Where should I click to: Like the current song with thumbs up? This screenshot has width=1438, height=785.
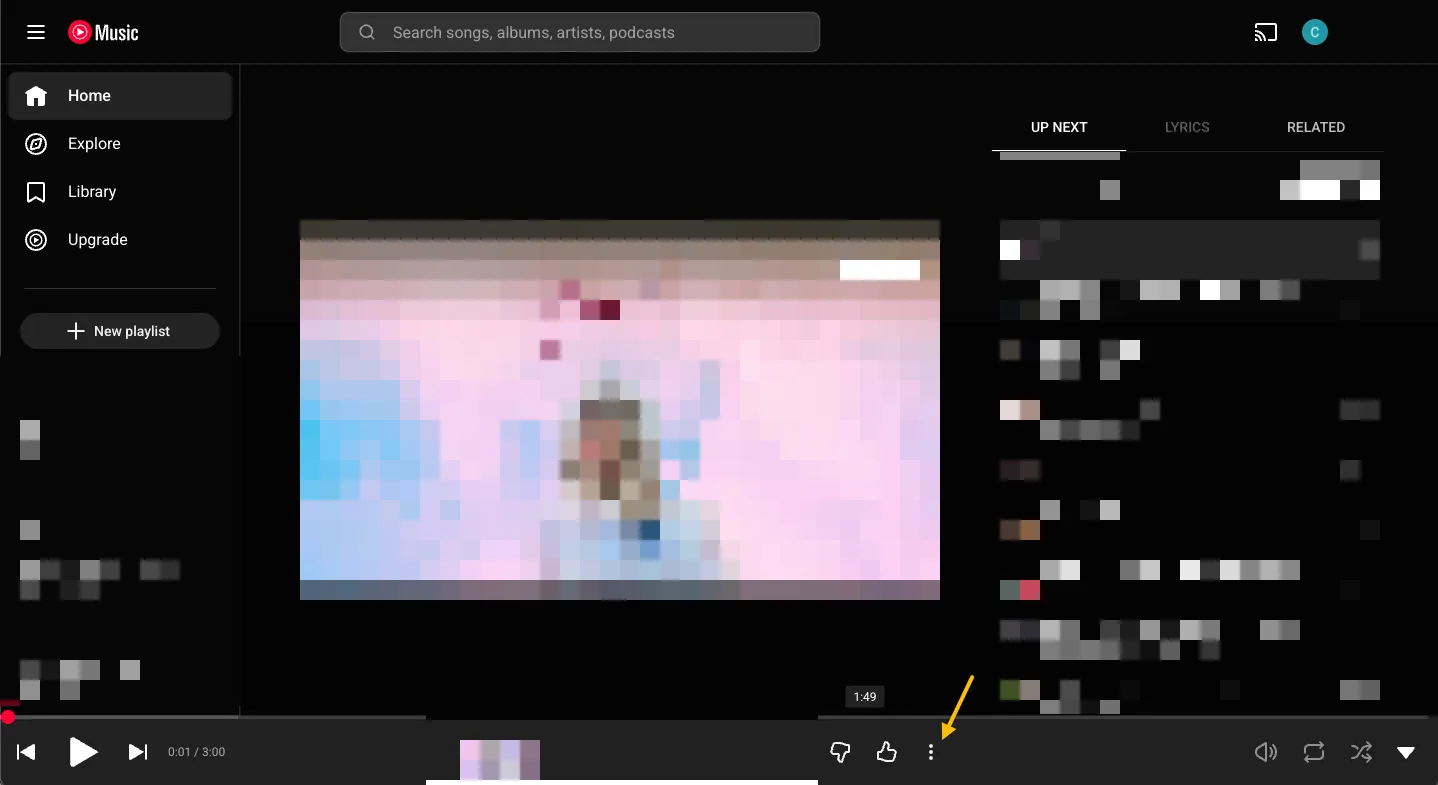tap(886, 752)
